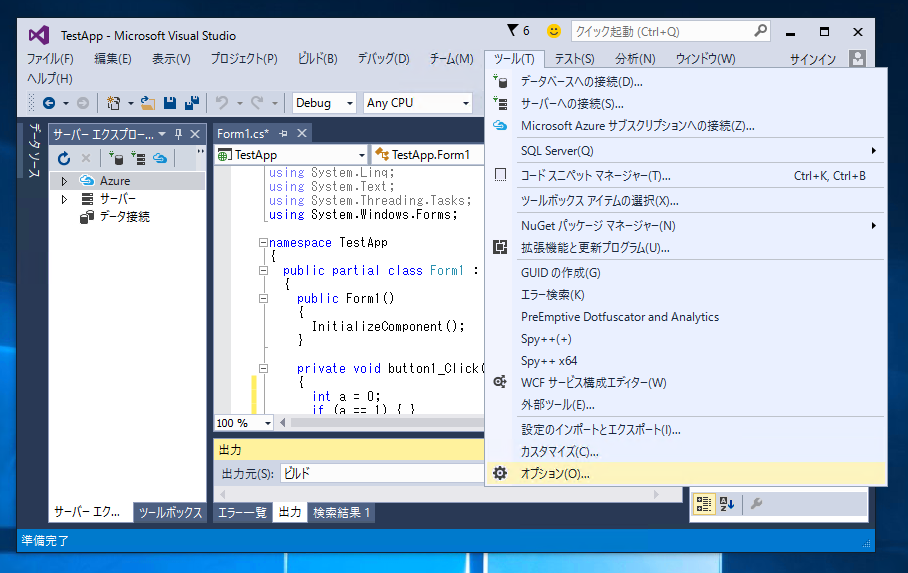
Task: Click the sign-in account avatar icon
Action: [858, 59]
